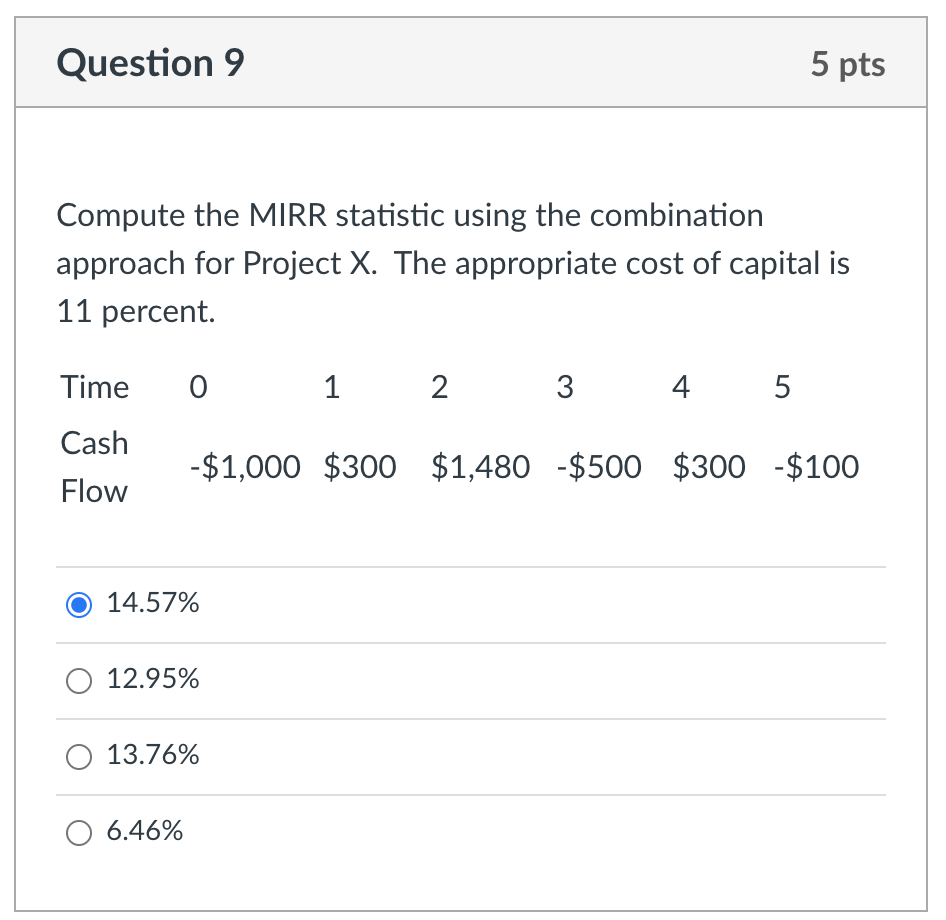Select the 13.76% answer radio button
This screenshot has height=920, width=946.
pos(79,757)
